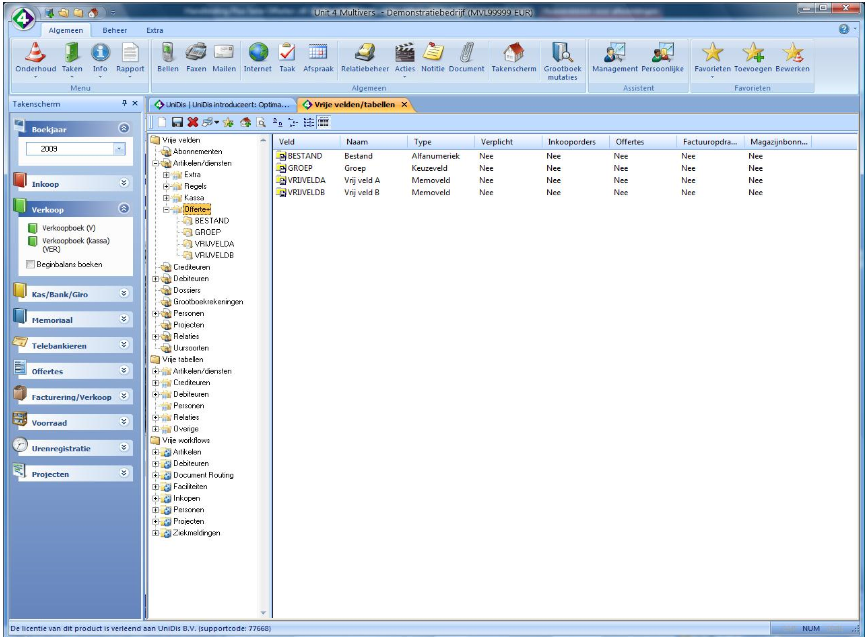This screenshot has width=865, height=637.
Task: Click the New blank page toolbar icon
Action: point(162,122)
